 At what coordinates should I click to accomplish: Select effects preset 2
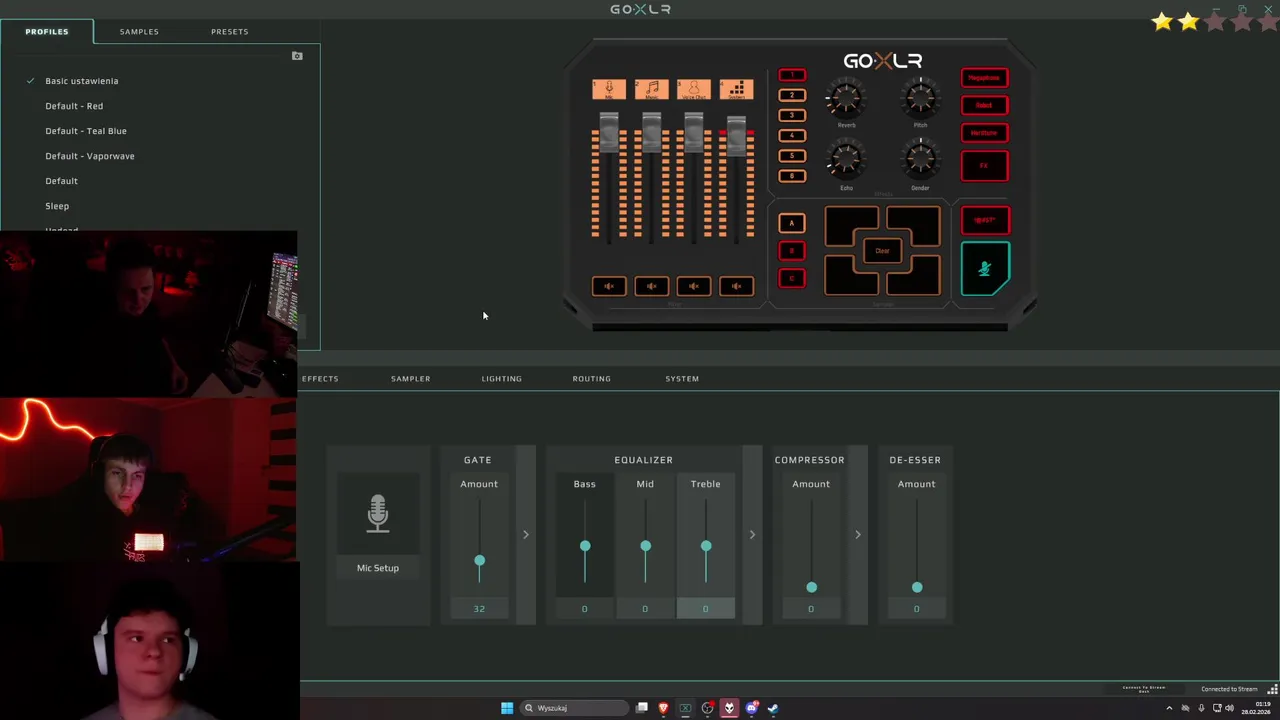tap(792, 95)
